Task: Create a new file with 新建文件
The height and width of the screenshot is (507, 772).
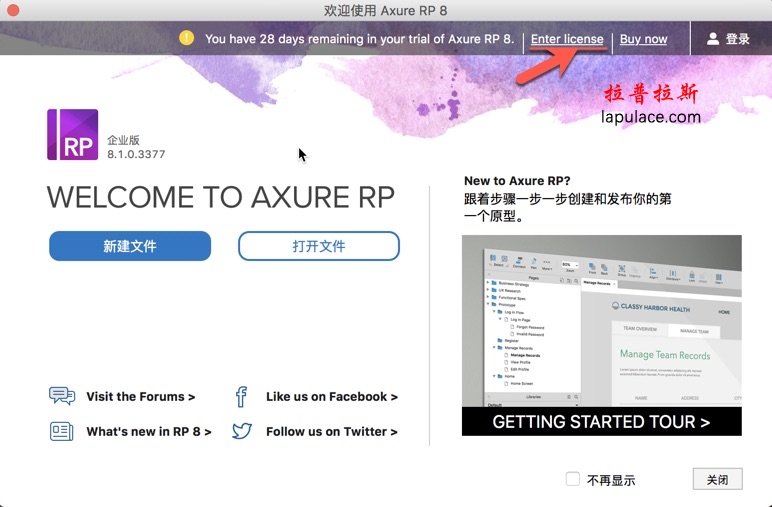Action: point(130,246)
